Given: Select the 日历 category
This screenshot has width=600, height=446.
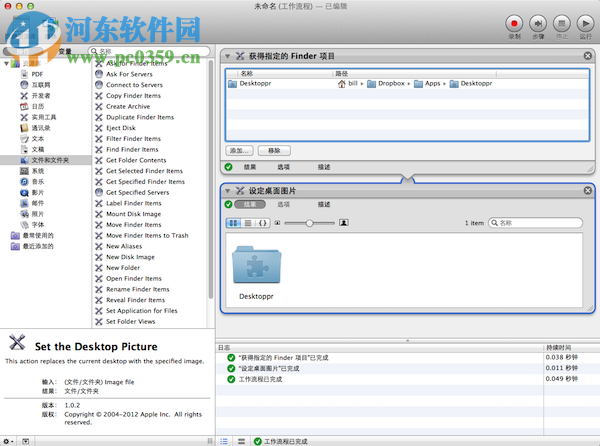Looking at the screenshot, I should click(x=32, y=106).
